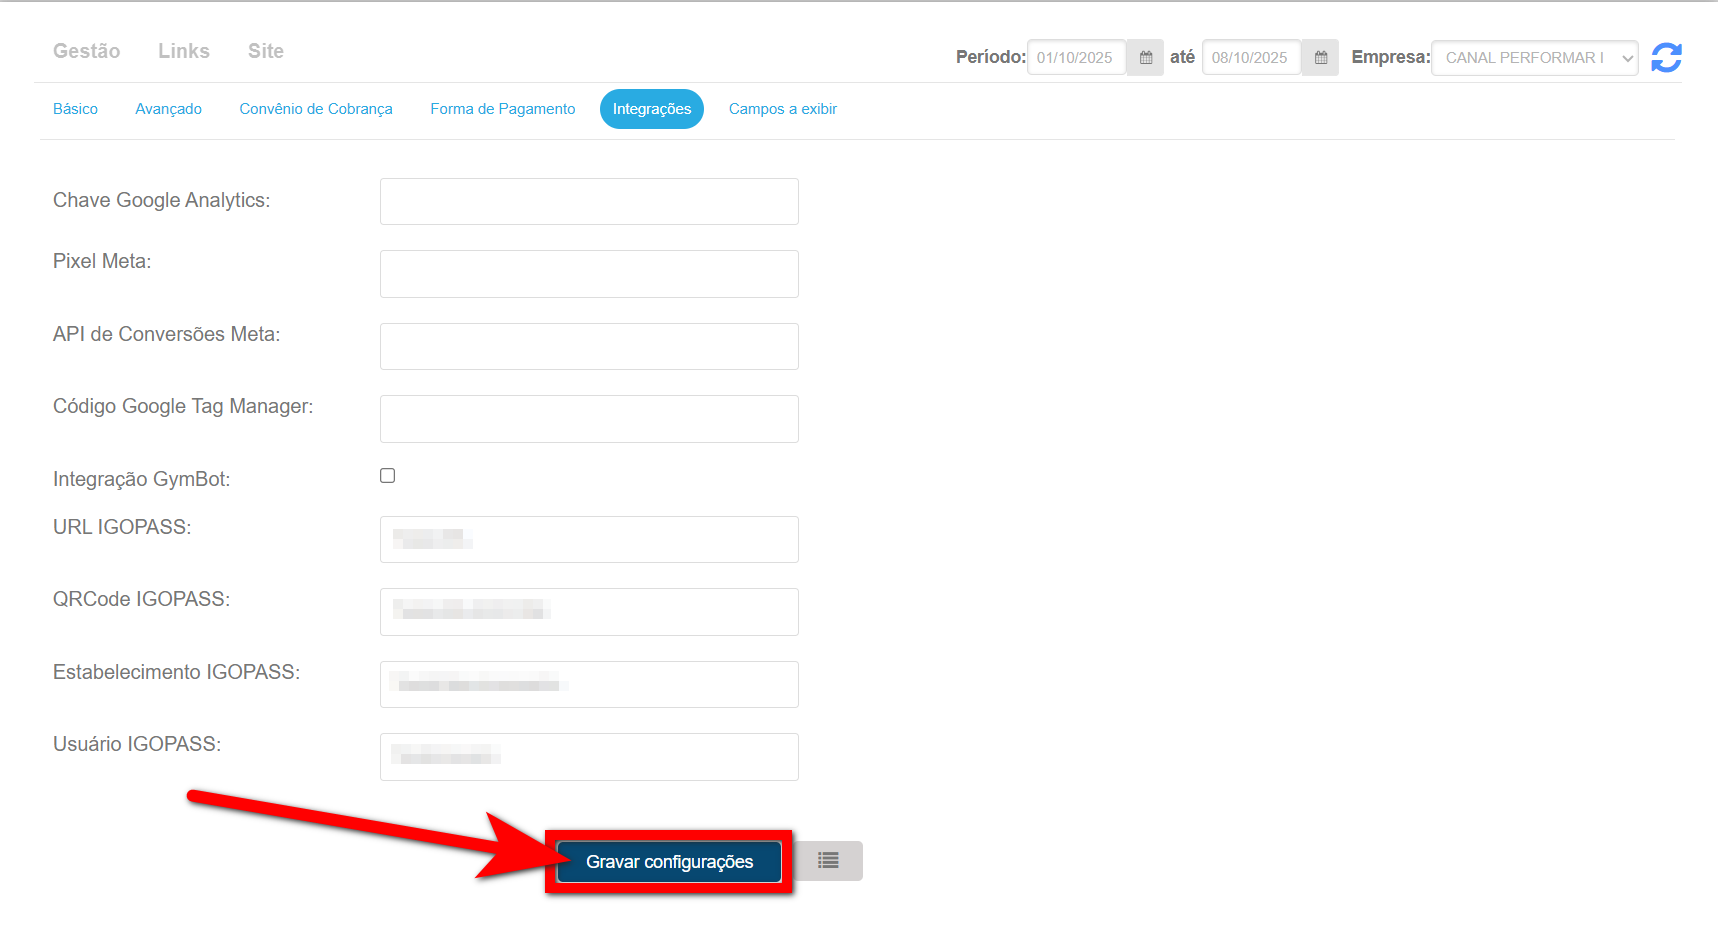
Task: Click into the Pixel Meta input
Action: pos(589,274)
